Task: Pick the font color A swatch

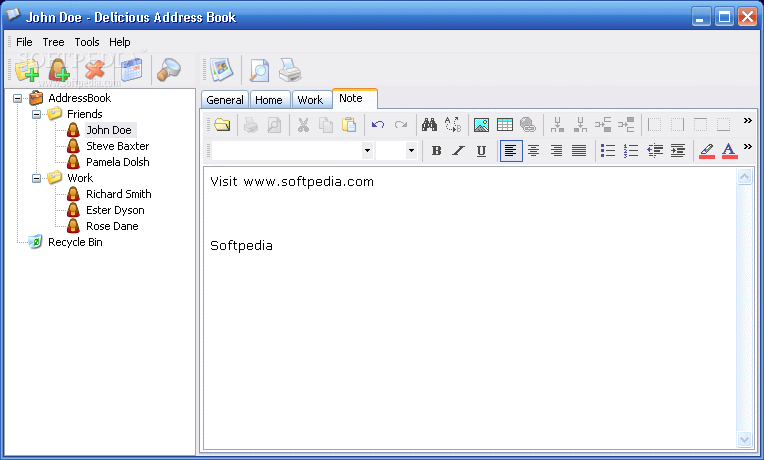Action: click(x=729, y=151)
